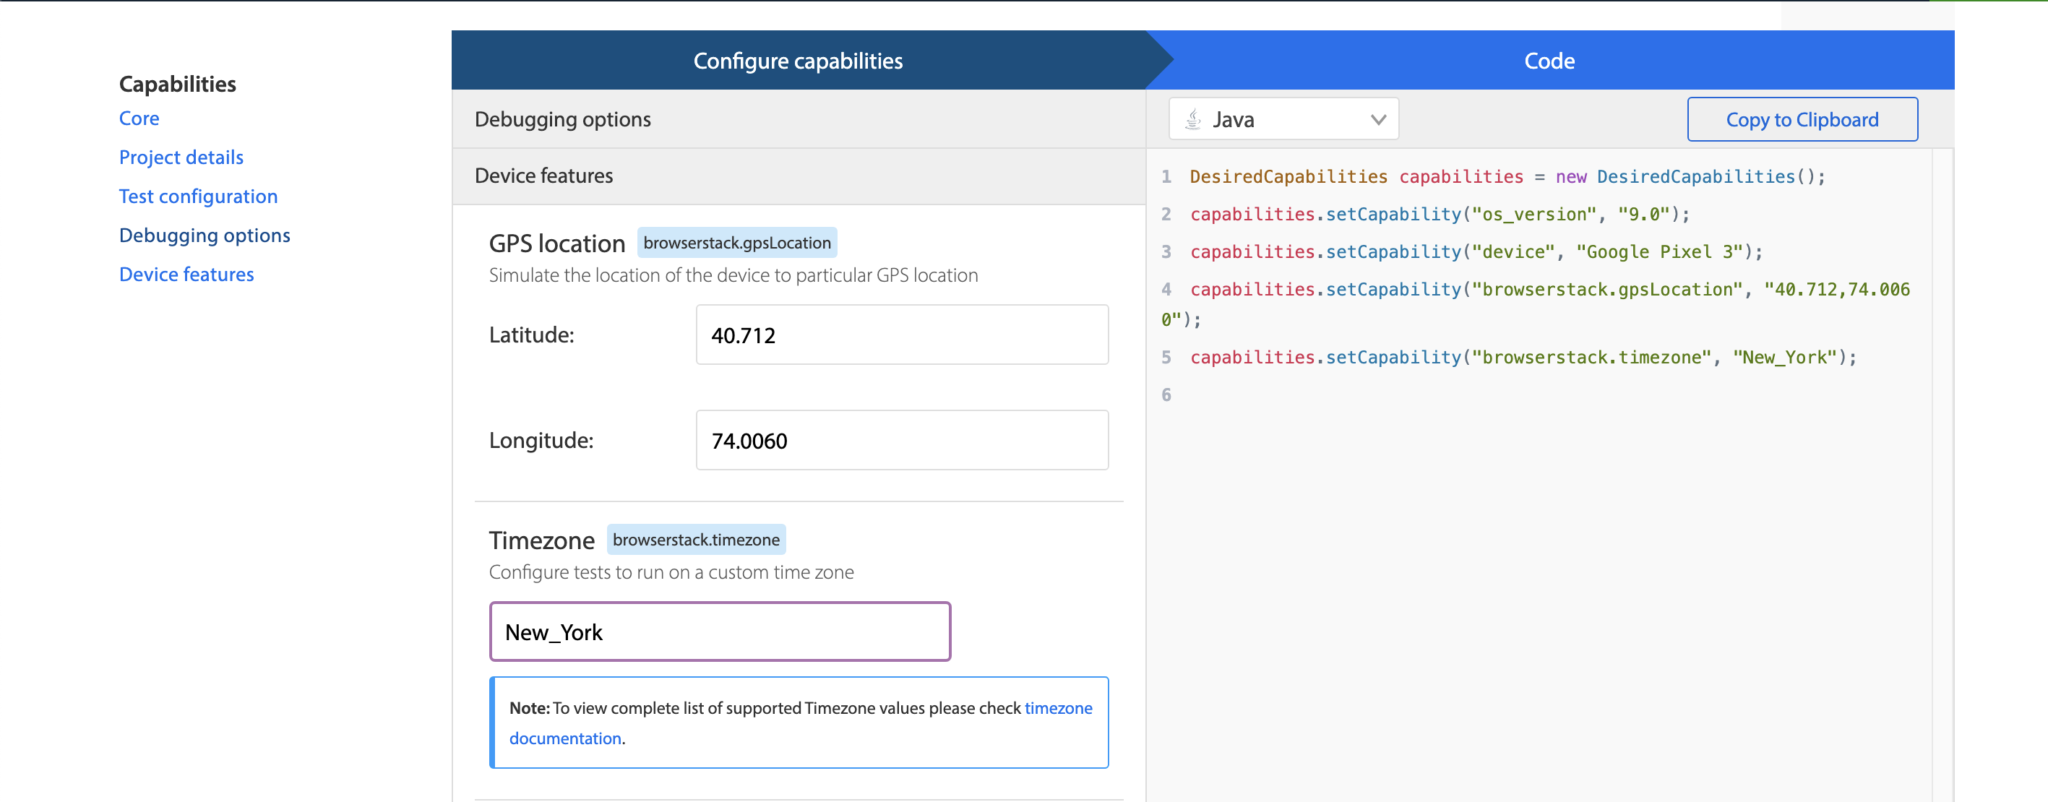Screen dimensions: 2048x802
Task: Click code line 4 with gpsLocation capability
Action: click(1548, 290)
